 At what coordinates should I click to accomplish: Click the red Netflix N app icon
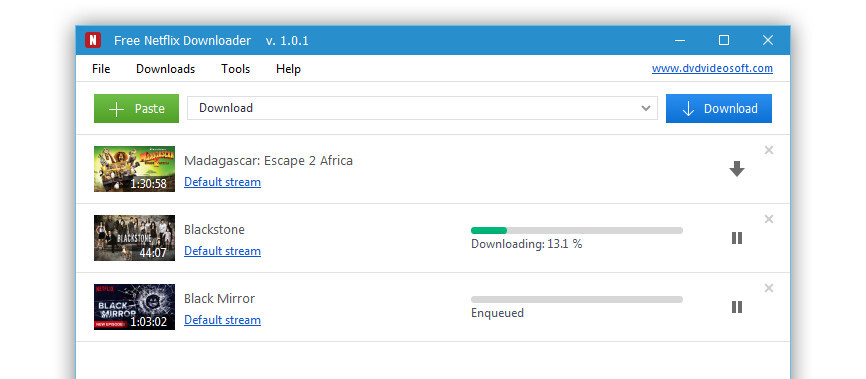coord(93,40)
